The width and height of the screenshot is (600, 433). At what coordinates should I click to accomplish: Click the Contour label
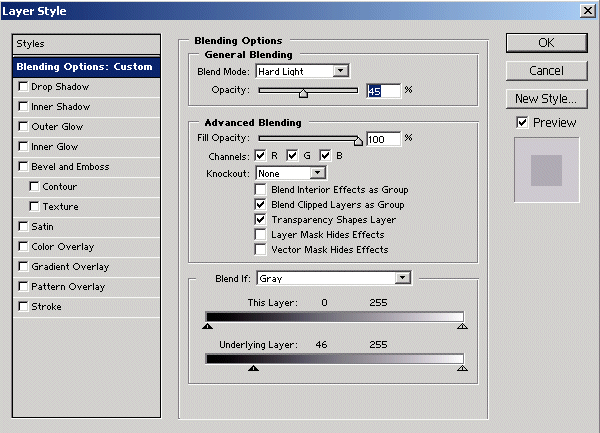tap(60, 187)
